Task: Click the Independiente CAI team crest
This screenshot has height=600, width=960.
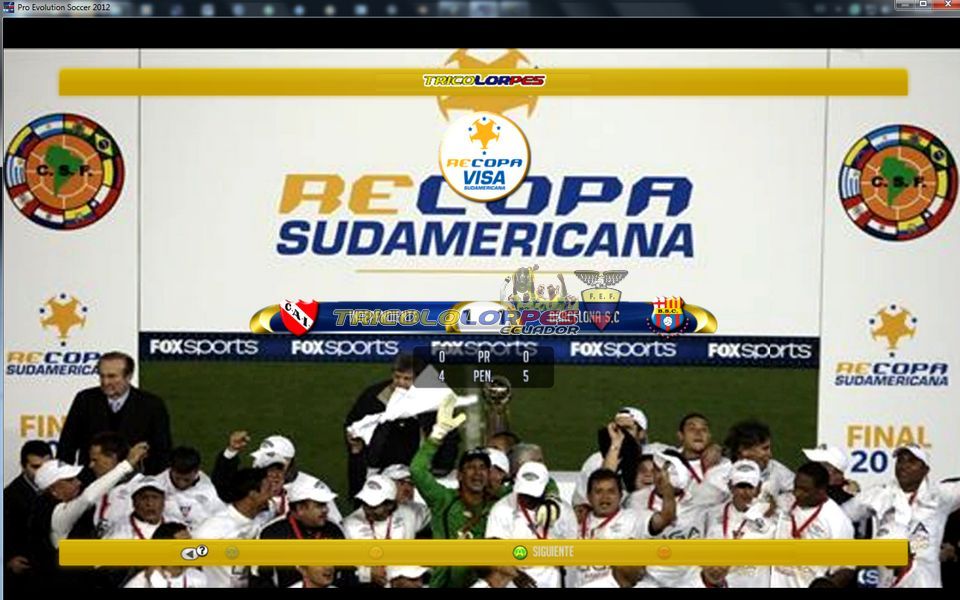Action: [x=298, y=316]
